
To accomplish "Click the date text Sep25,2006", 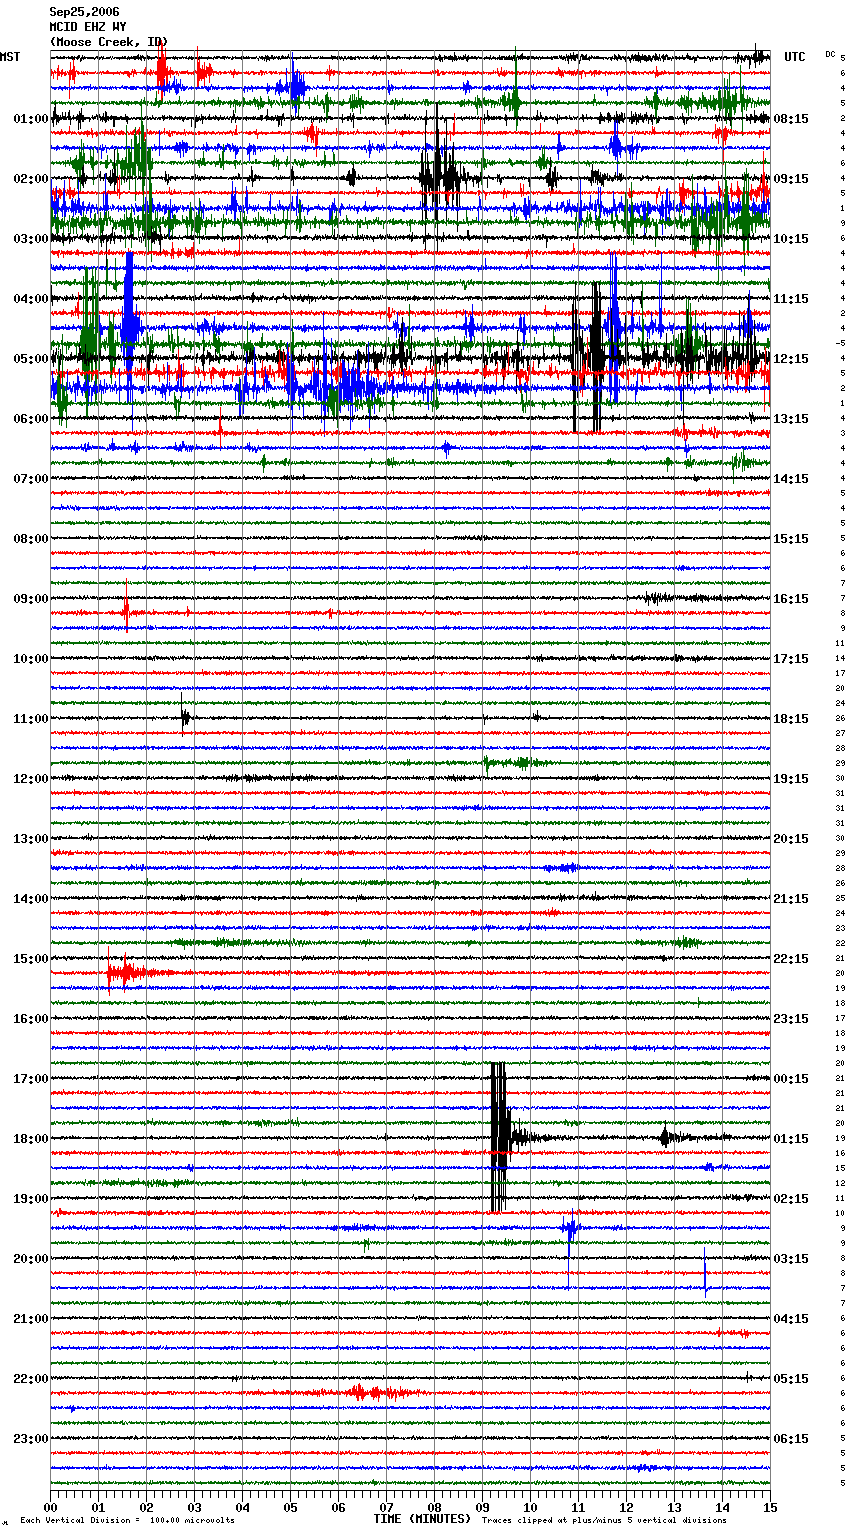I will click(84, 12).
